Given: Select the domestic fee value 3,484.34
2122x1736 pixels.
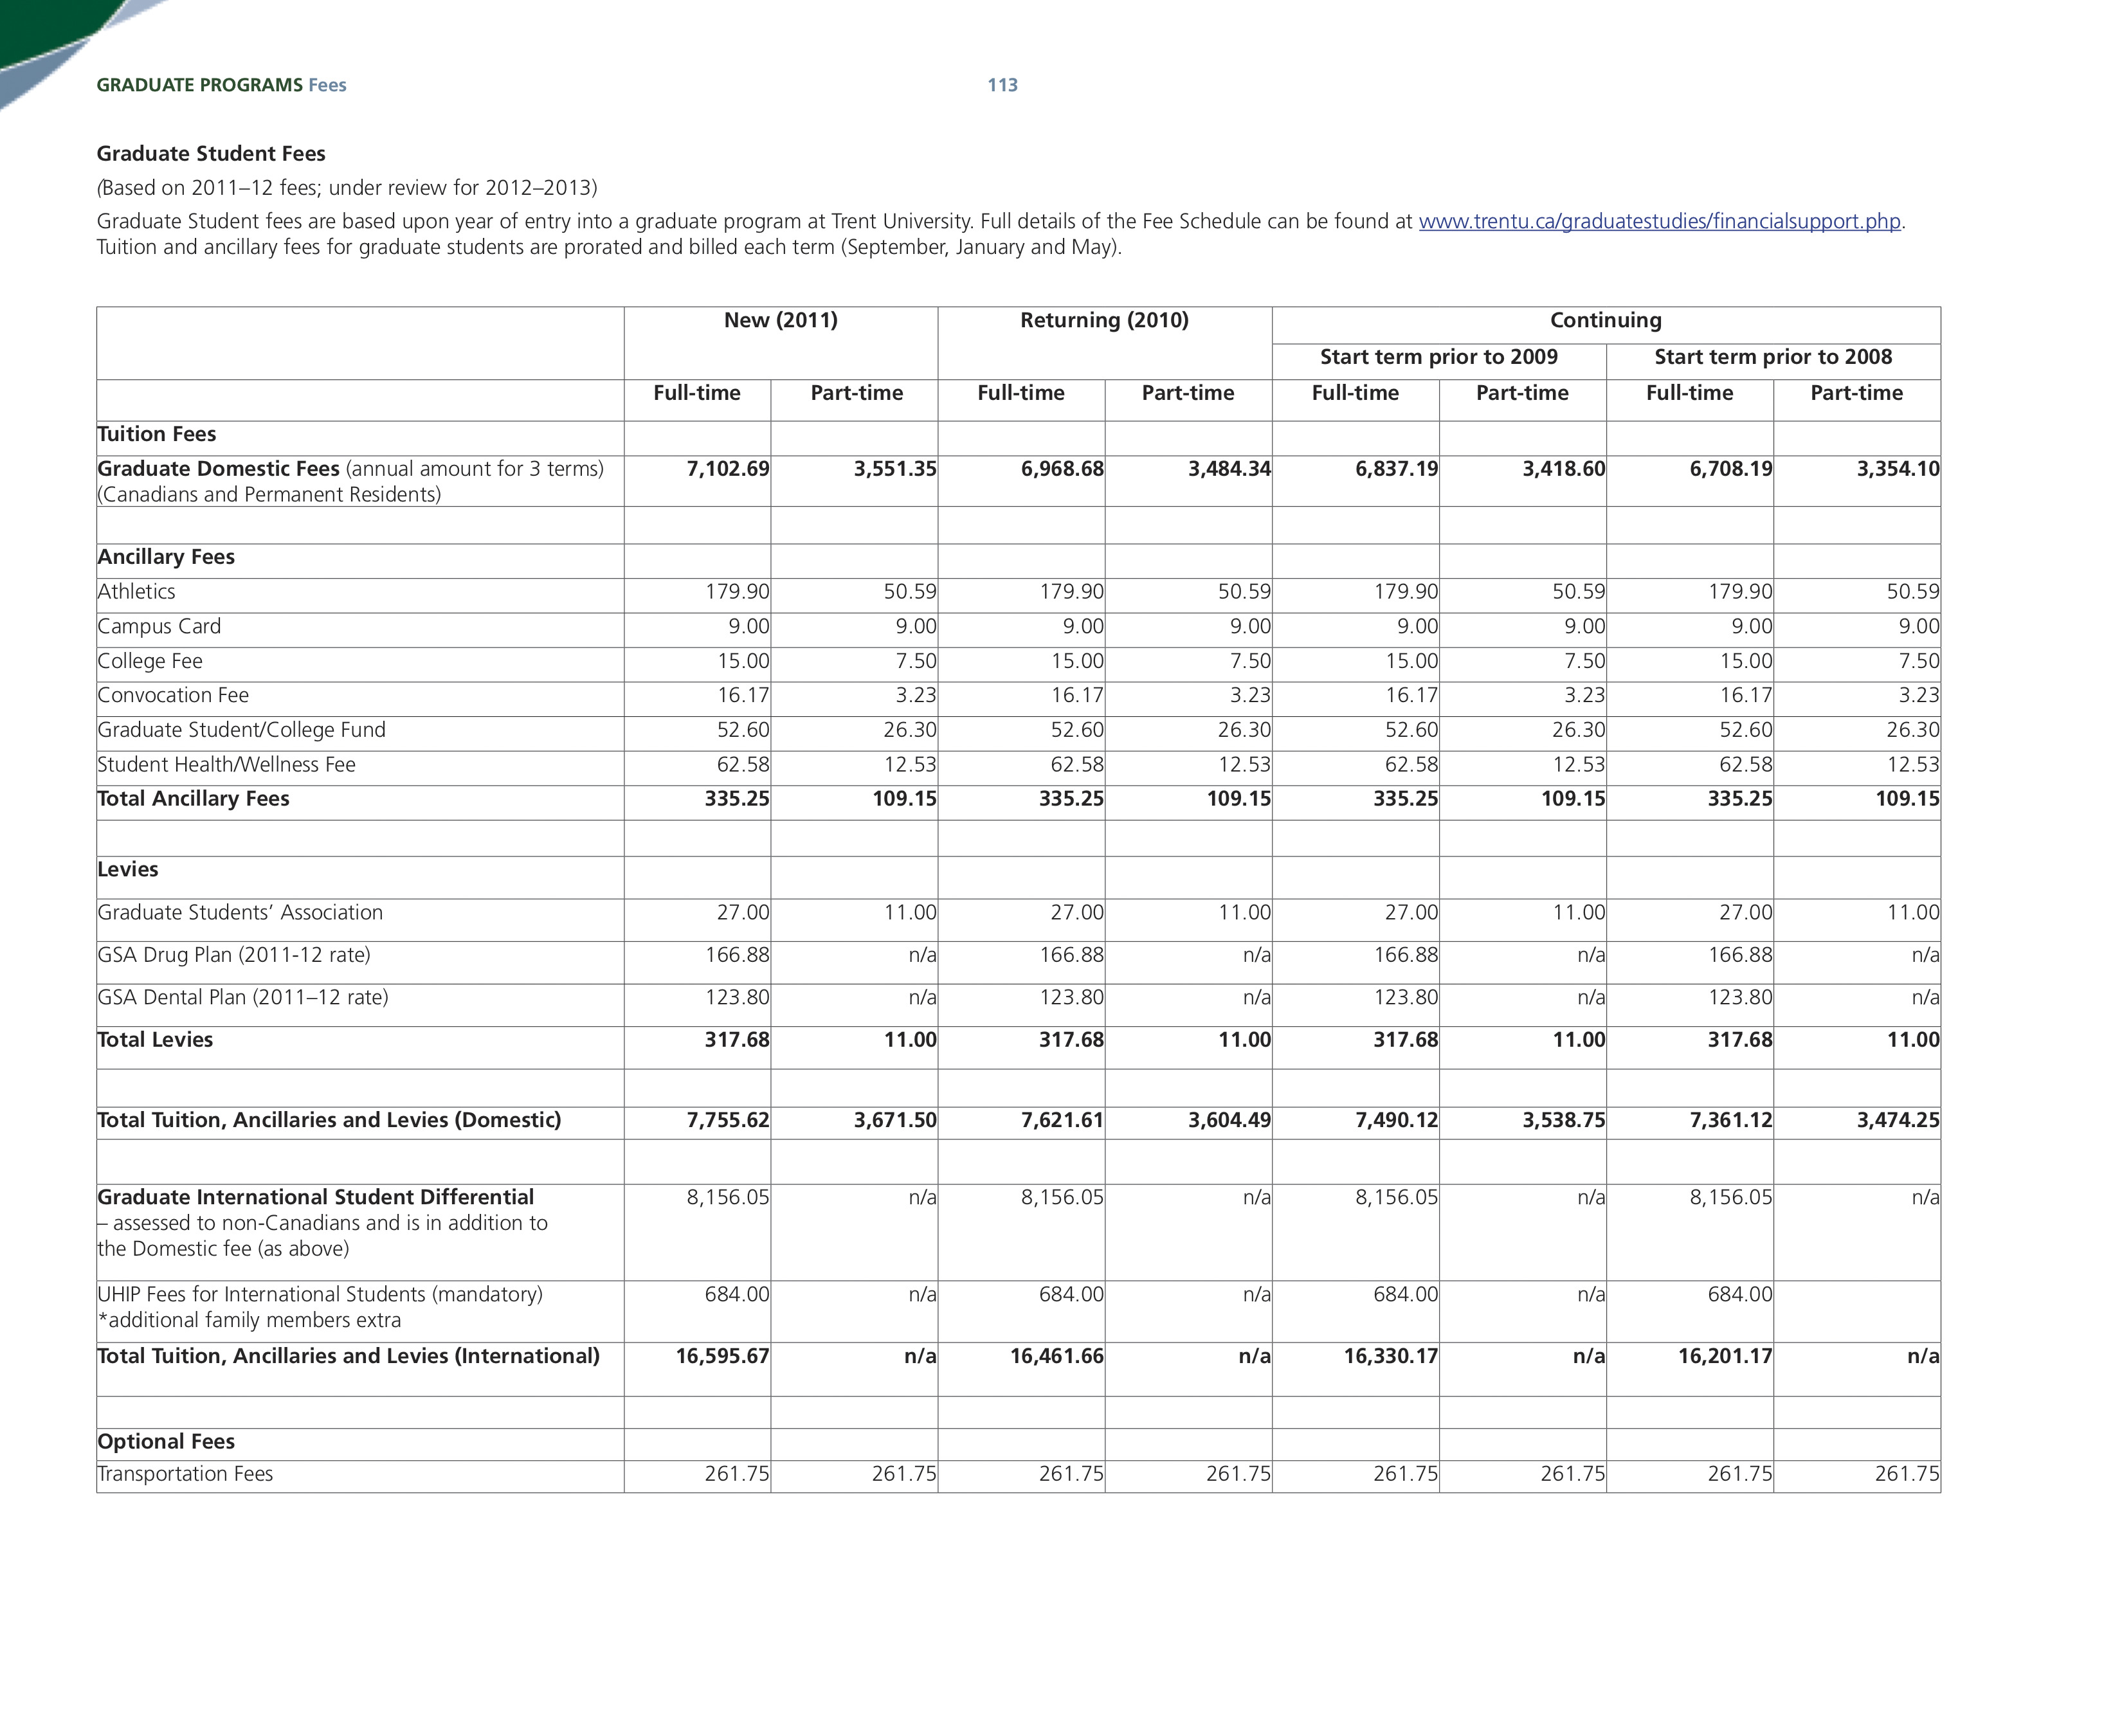Looking at the screenshot, I should [1229, 469].
